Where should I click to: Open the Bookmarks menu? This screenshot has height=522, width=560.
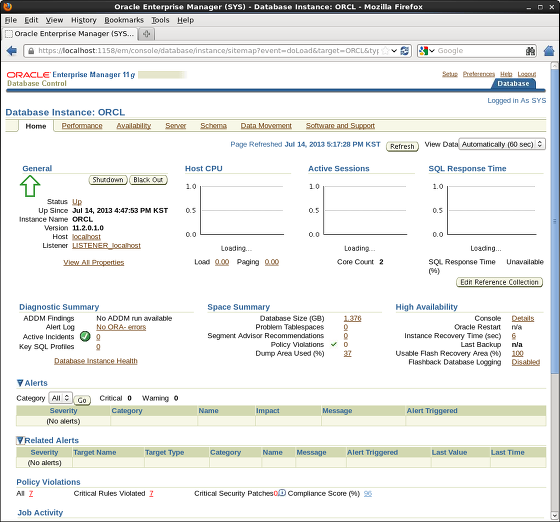click(x=124, y=20)
